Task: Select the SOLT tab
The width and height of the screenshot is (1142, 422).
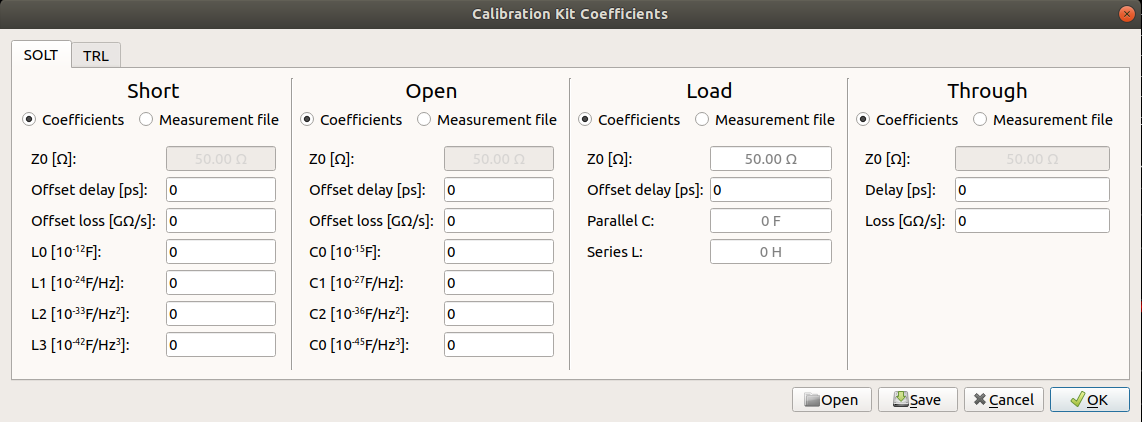Action: tap(41, 55)
